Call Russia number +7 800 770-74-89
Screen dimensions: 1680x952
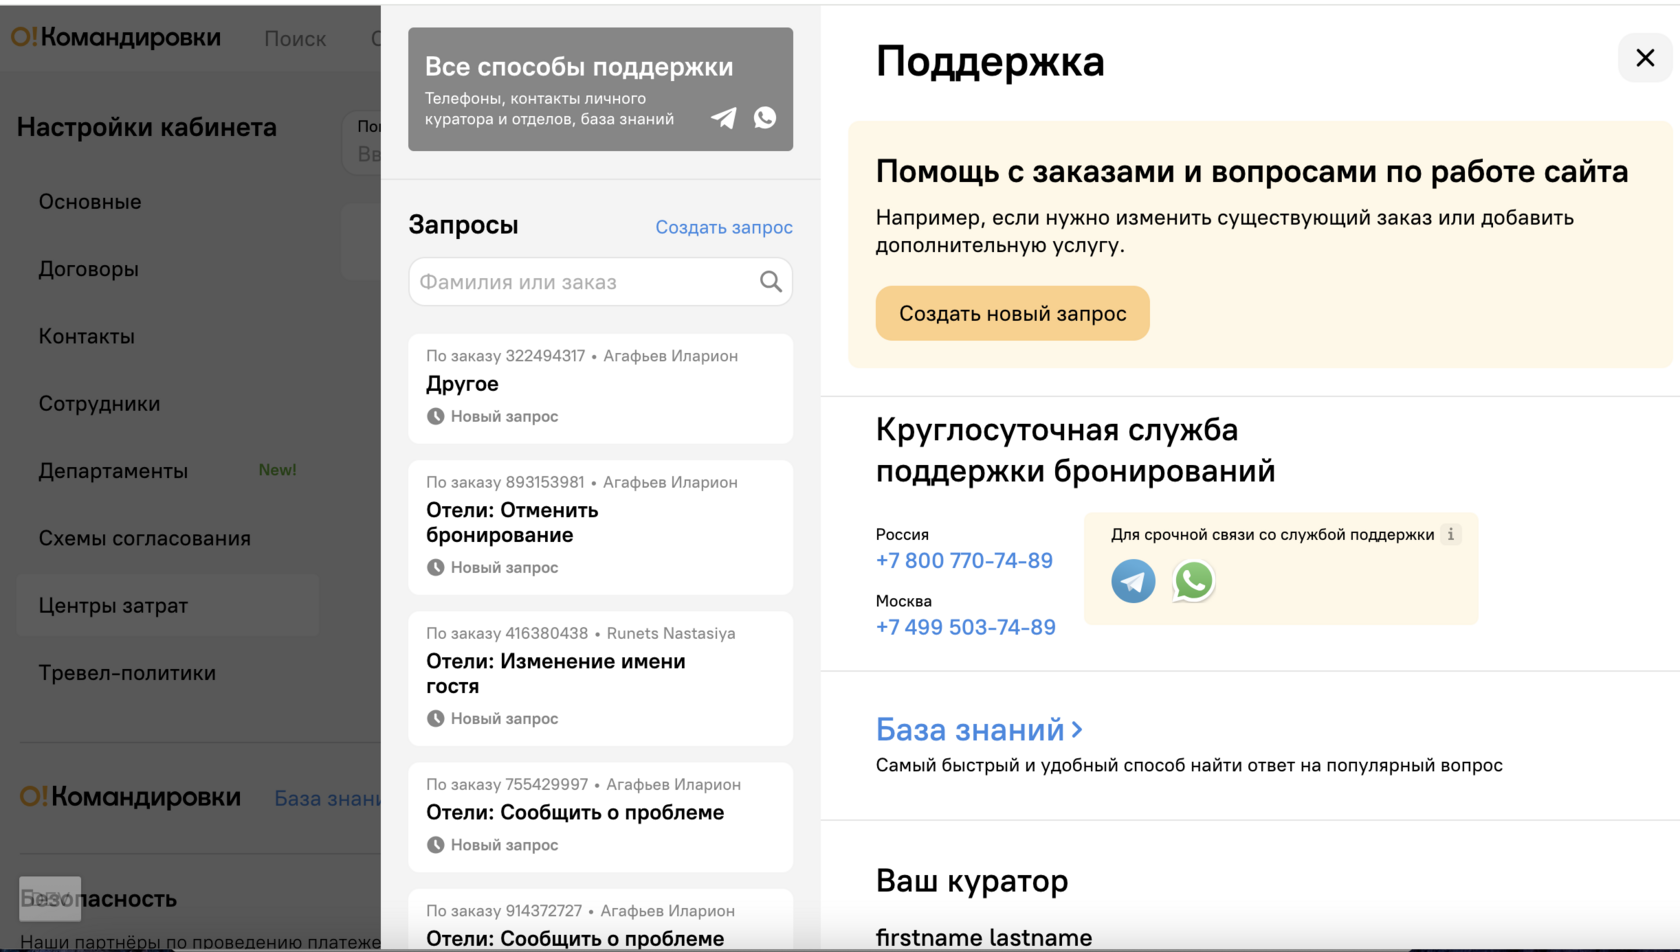964,560
